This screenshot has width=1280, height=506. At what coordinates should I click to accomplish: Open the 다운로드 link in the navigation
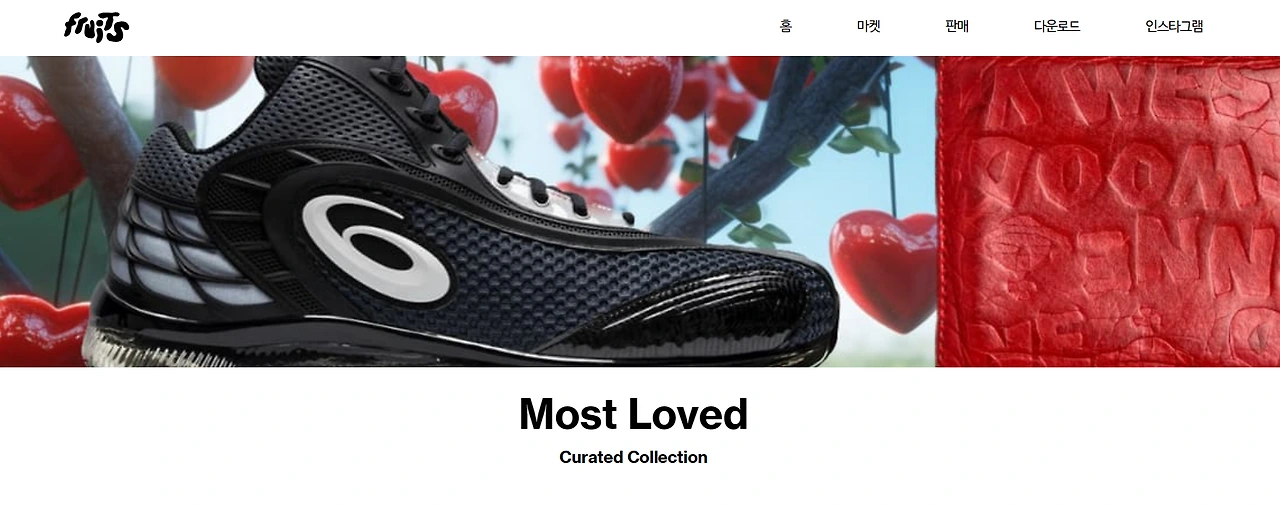[x=1057, y=27]
